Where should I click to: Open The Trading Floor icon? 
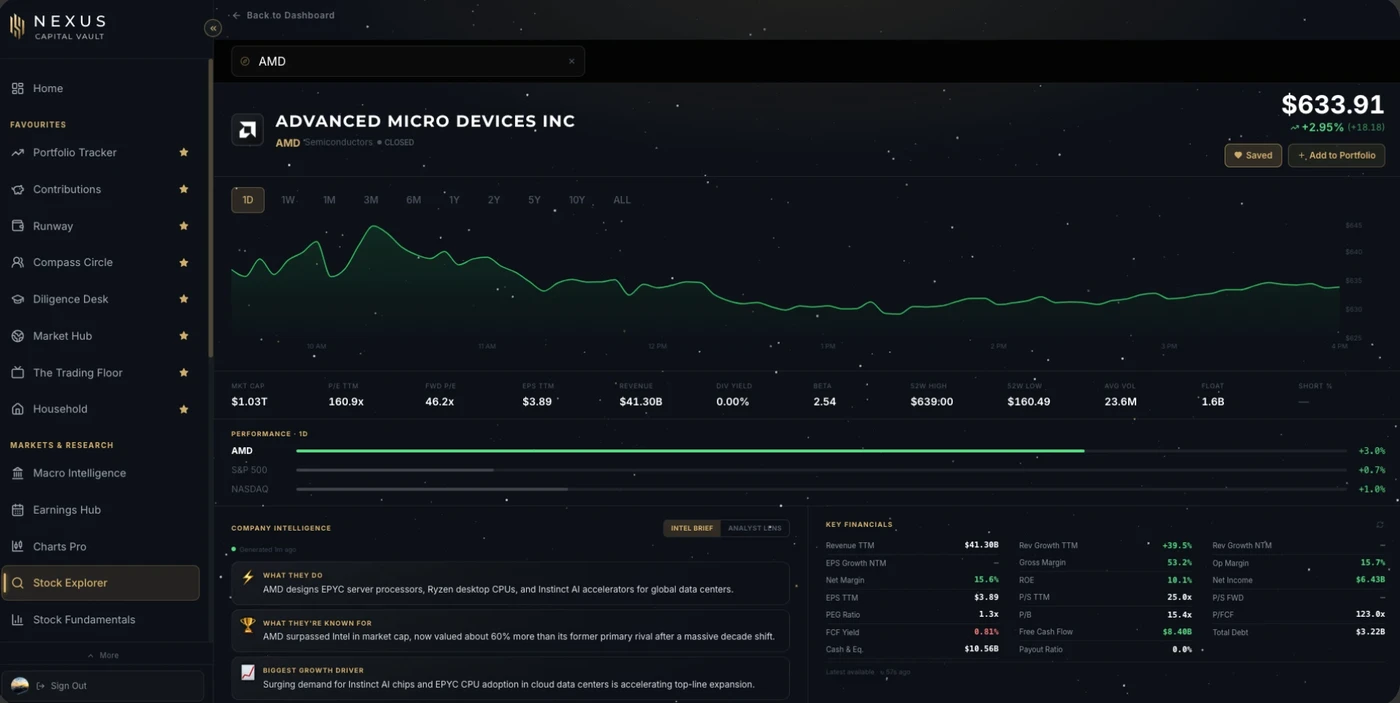pos(17,373)
